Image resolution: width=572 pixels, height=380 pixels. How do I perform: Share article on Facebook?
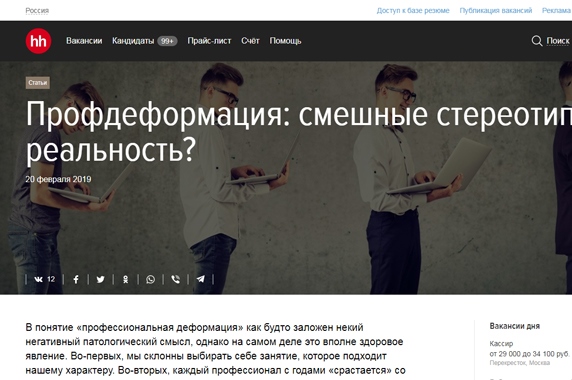[x=76, y=279]
